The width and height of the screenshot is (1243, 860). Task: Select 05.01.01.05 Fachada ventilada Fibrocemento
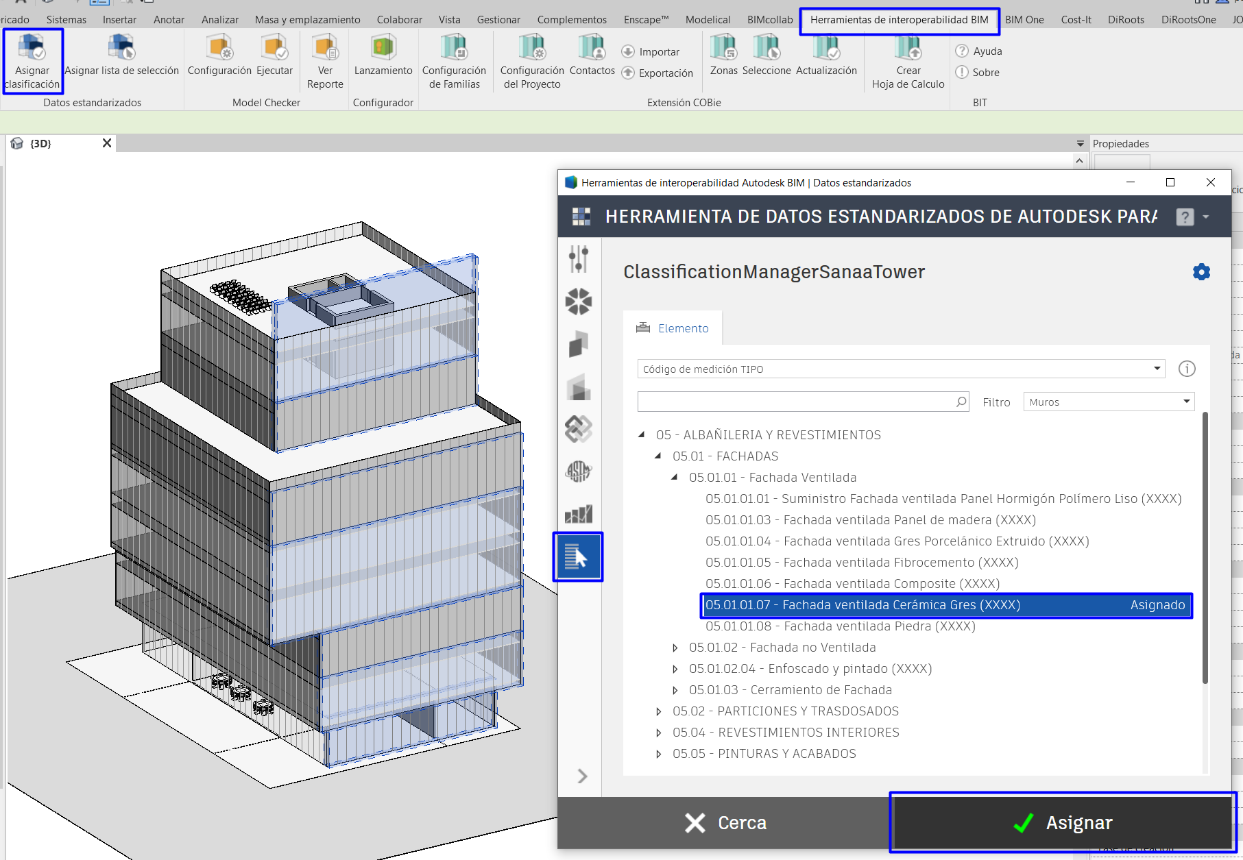862,562
